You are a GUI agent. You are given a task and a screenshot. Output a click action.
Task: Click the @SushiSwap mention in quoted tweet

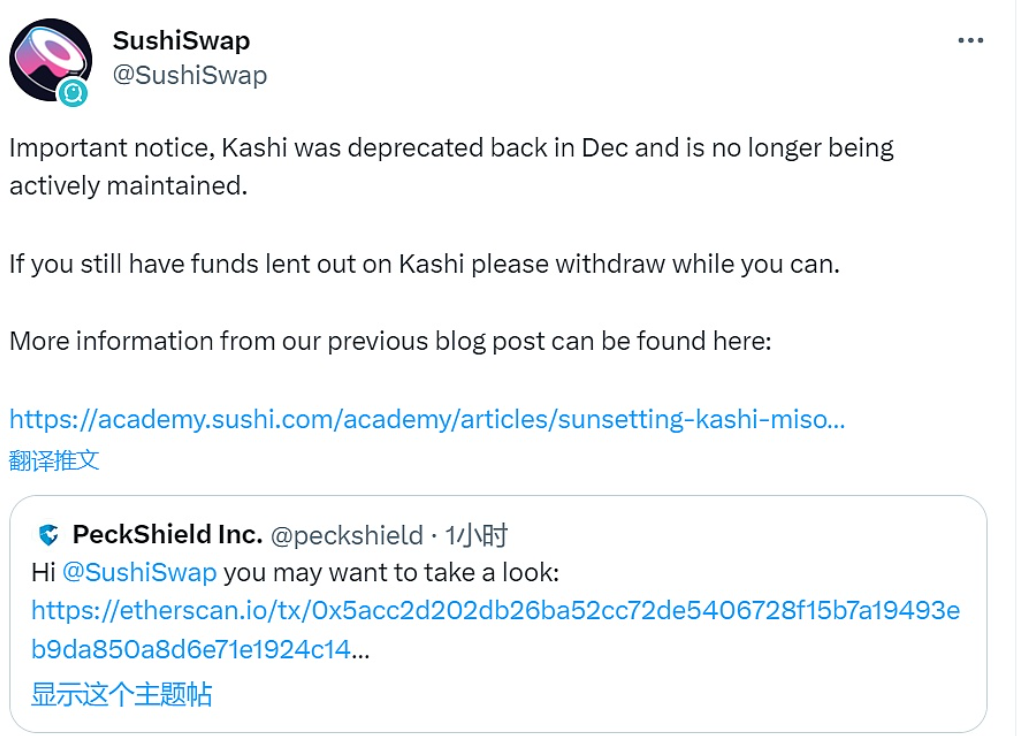tap(139, 573)
